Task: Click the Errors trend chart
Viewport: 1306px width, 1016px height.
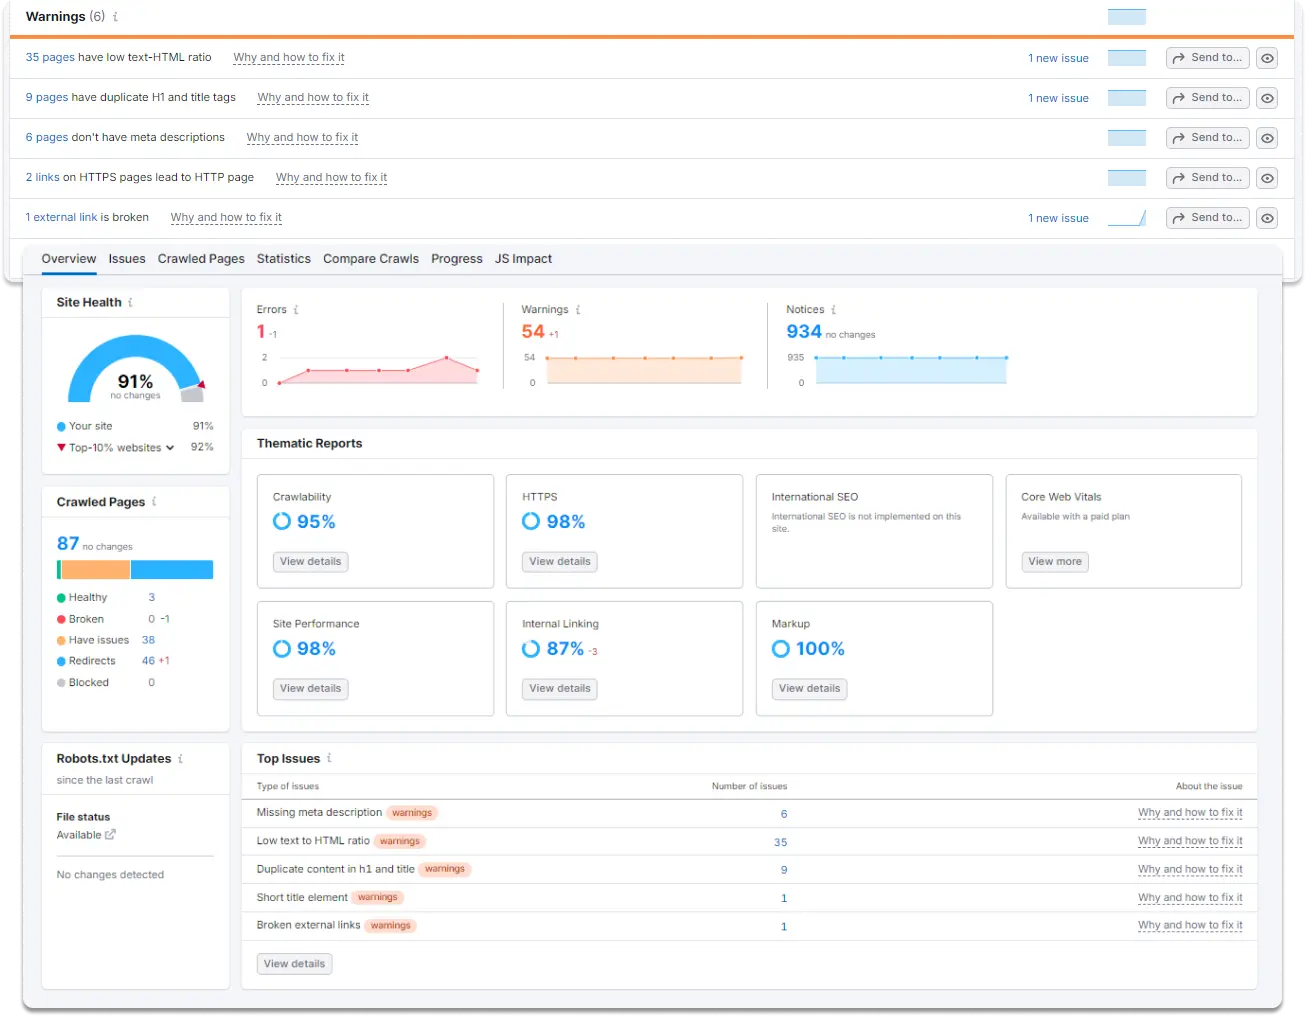Action: (x=378, y=370)
